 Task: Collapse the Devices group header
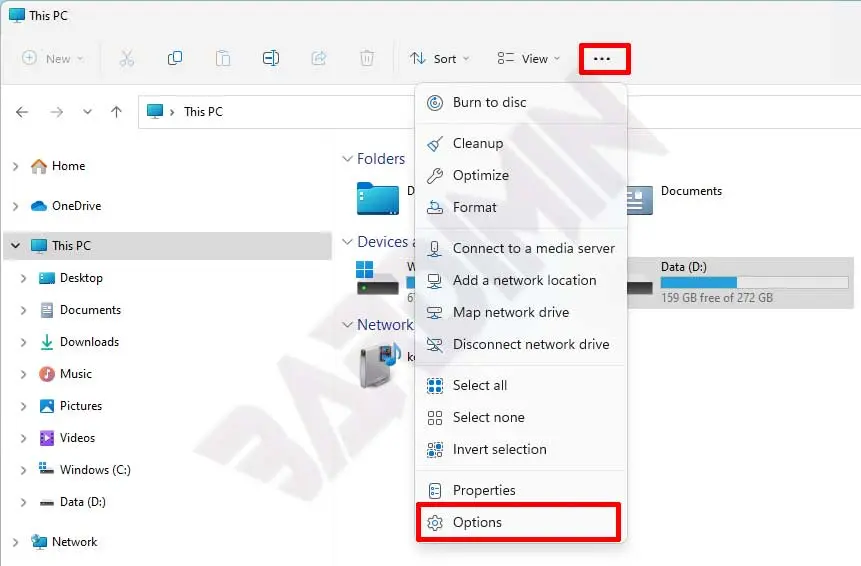(x=347, y=242)
